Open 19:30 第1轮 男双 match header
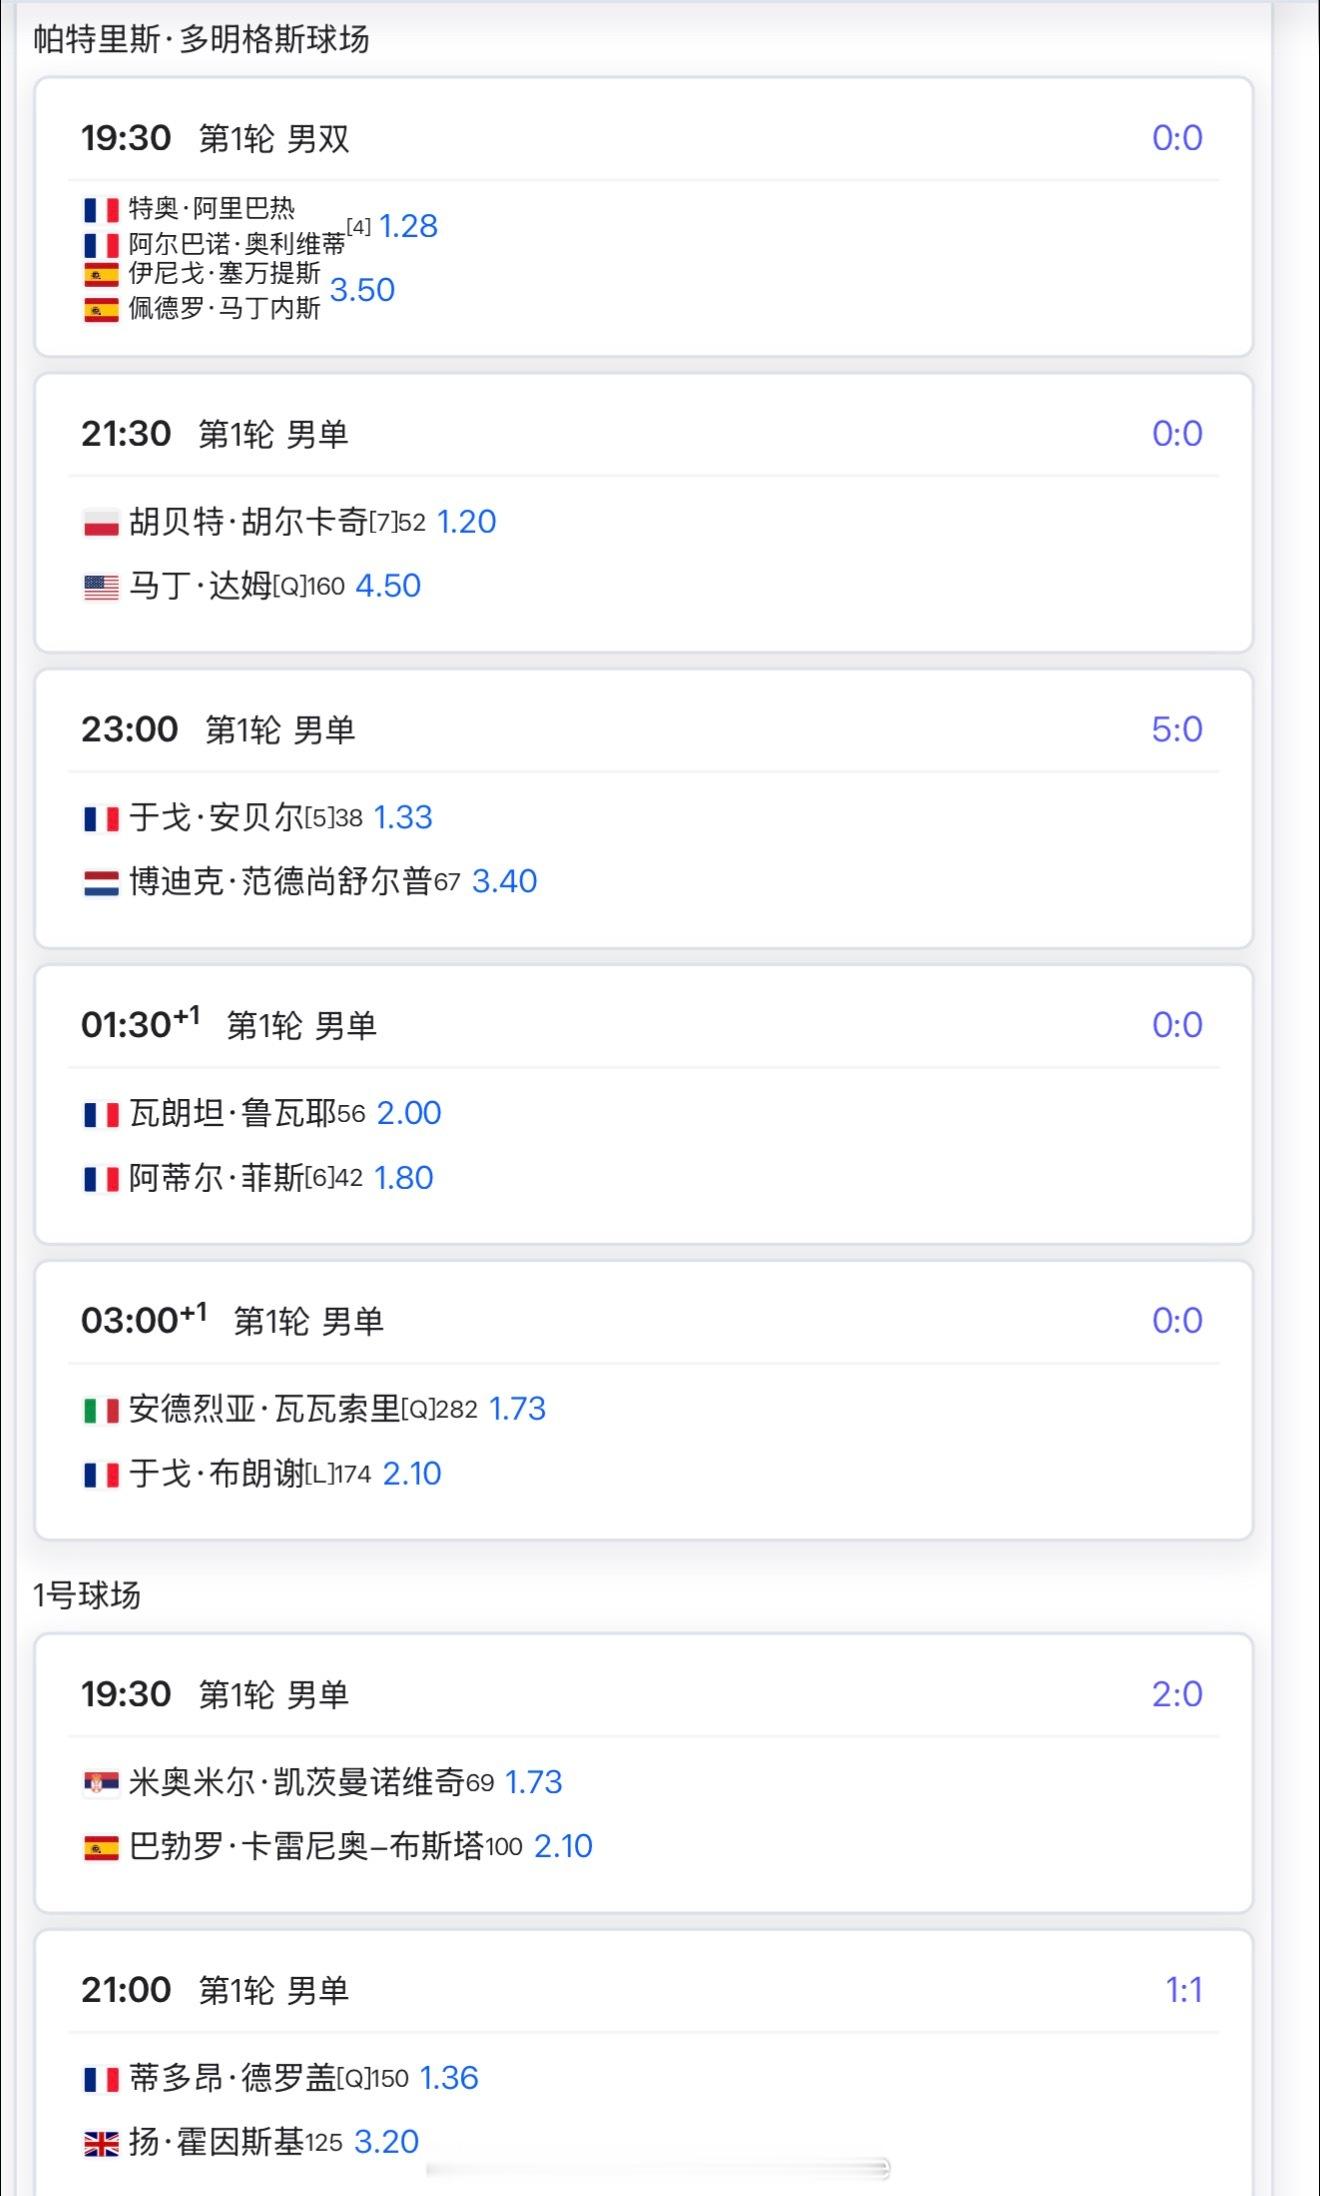The width and height of the screenshot is (1320, 2196). tap(215, 138)
